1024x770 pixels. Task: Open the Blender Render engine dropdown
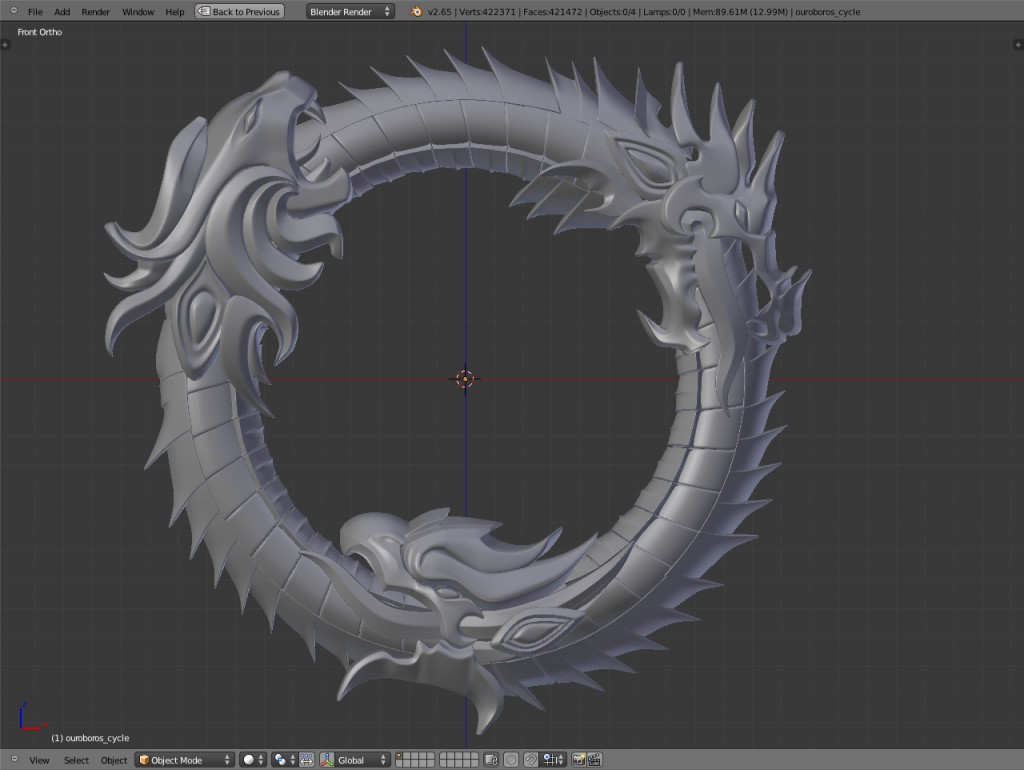349,11
